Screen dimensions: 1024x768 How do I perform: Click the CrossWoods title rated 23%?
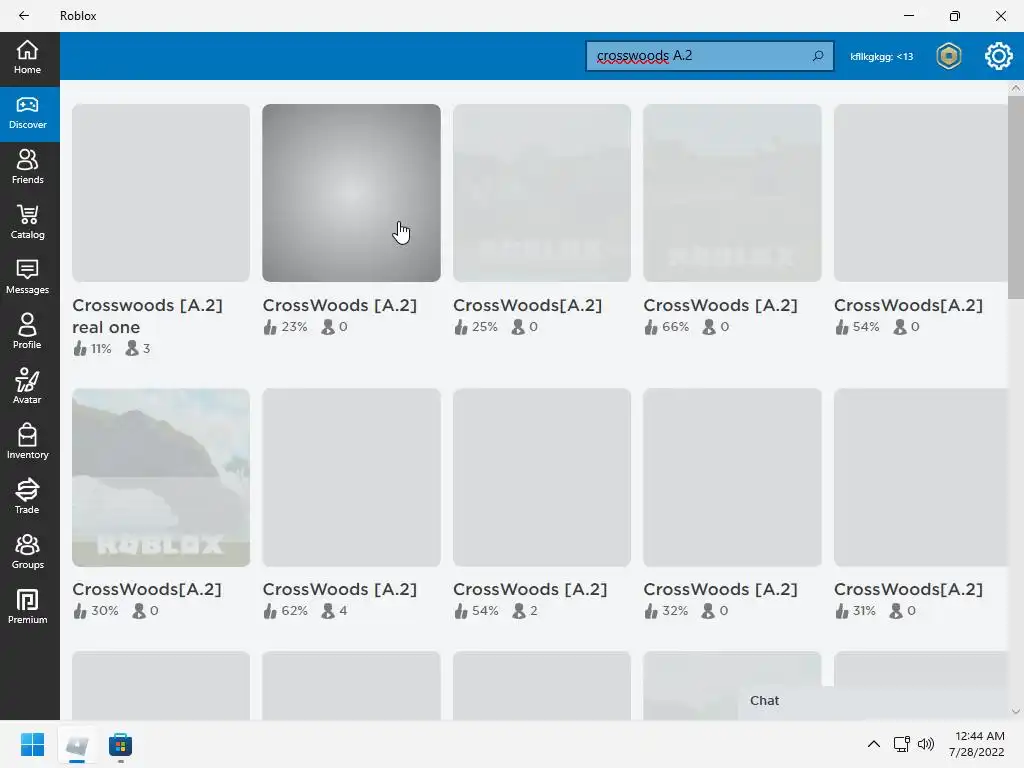coord(340,305)
